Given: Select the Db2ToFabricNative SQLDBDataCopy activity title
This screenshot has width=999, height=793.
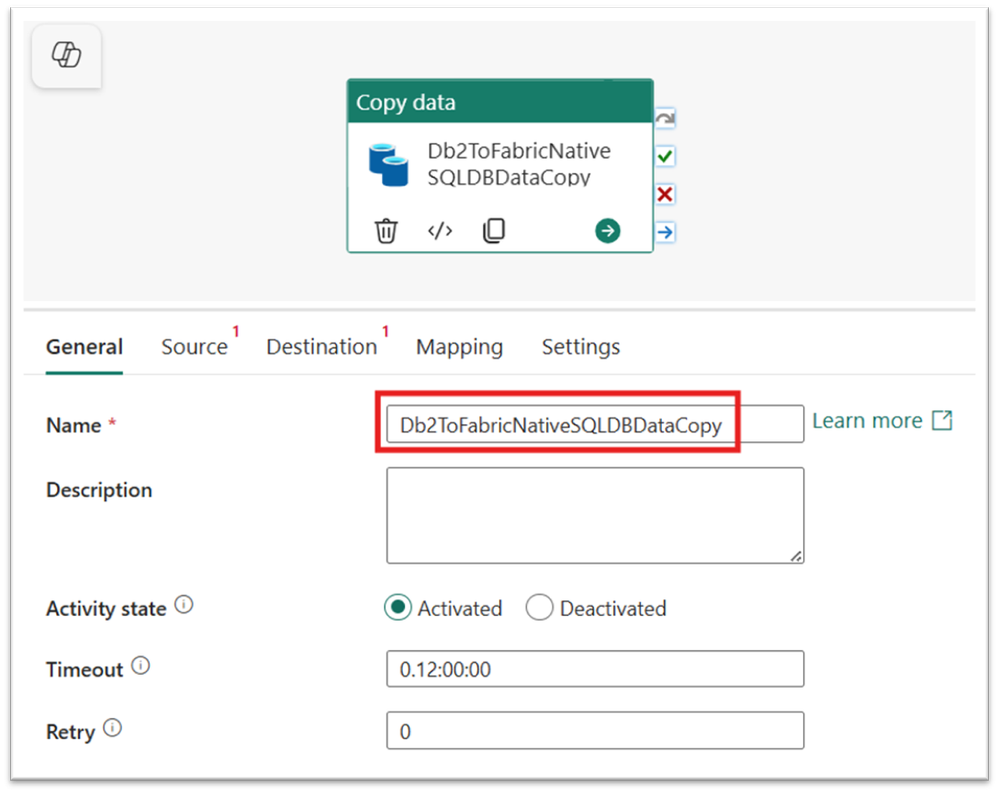Looking at the screenshot, I should click(x=519, y=164).
